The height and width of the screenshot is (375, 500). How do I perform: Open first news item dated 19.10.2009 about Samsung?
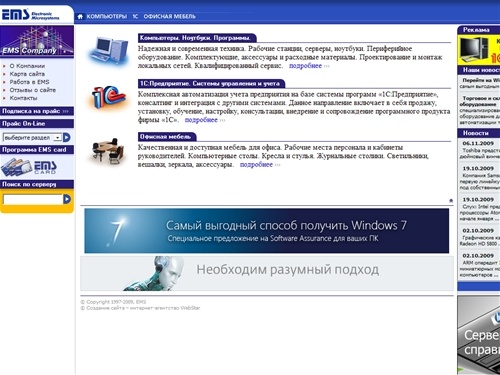[x=480, y=178]
